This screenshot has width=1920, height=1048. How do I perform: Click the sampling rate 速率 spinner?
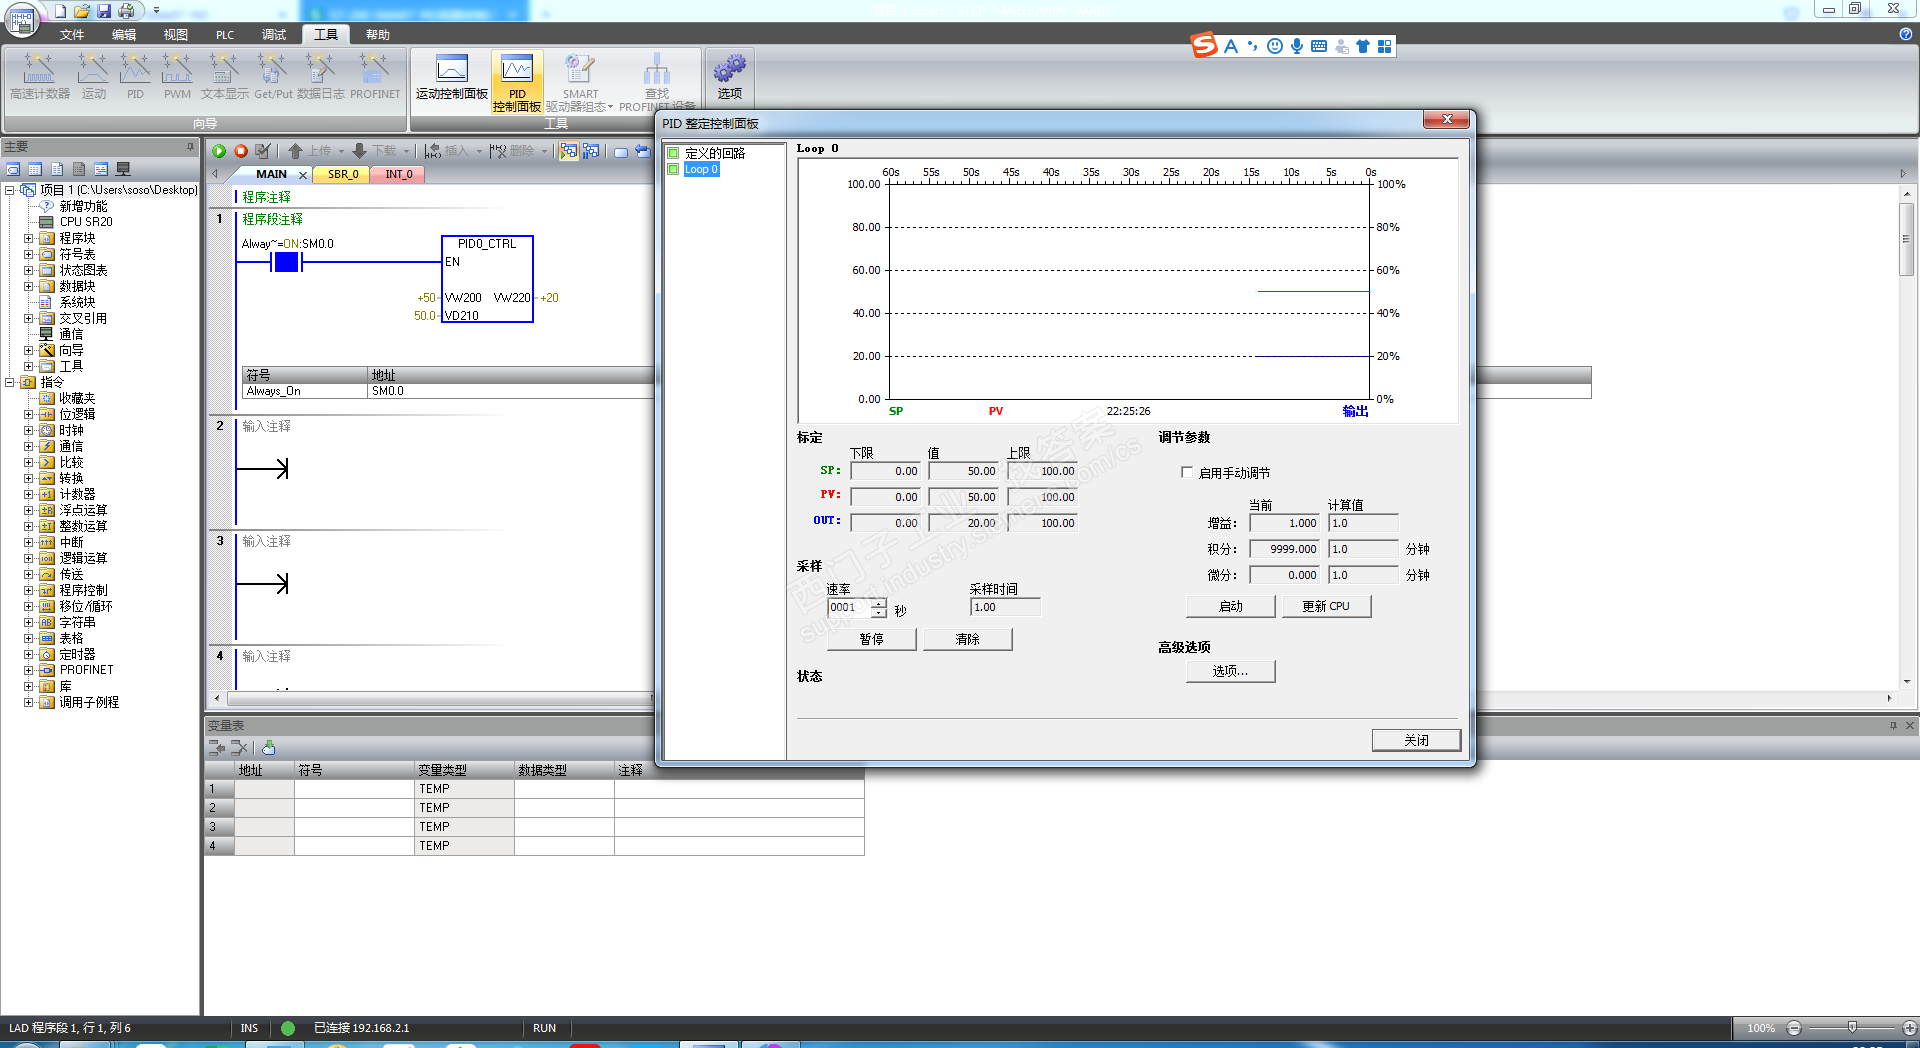878,607
